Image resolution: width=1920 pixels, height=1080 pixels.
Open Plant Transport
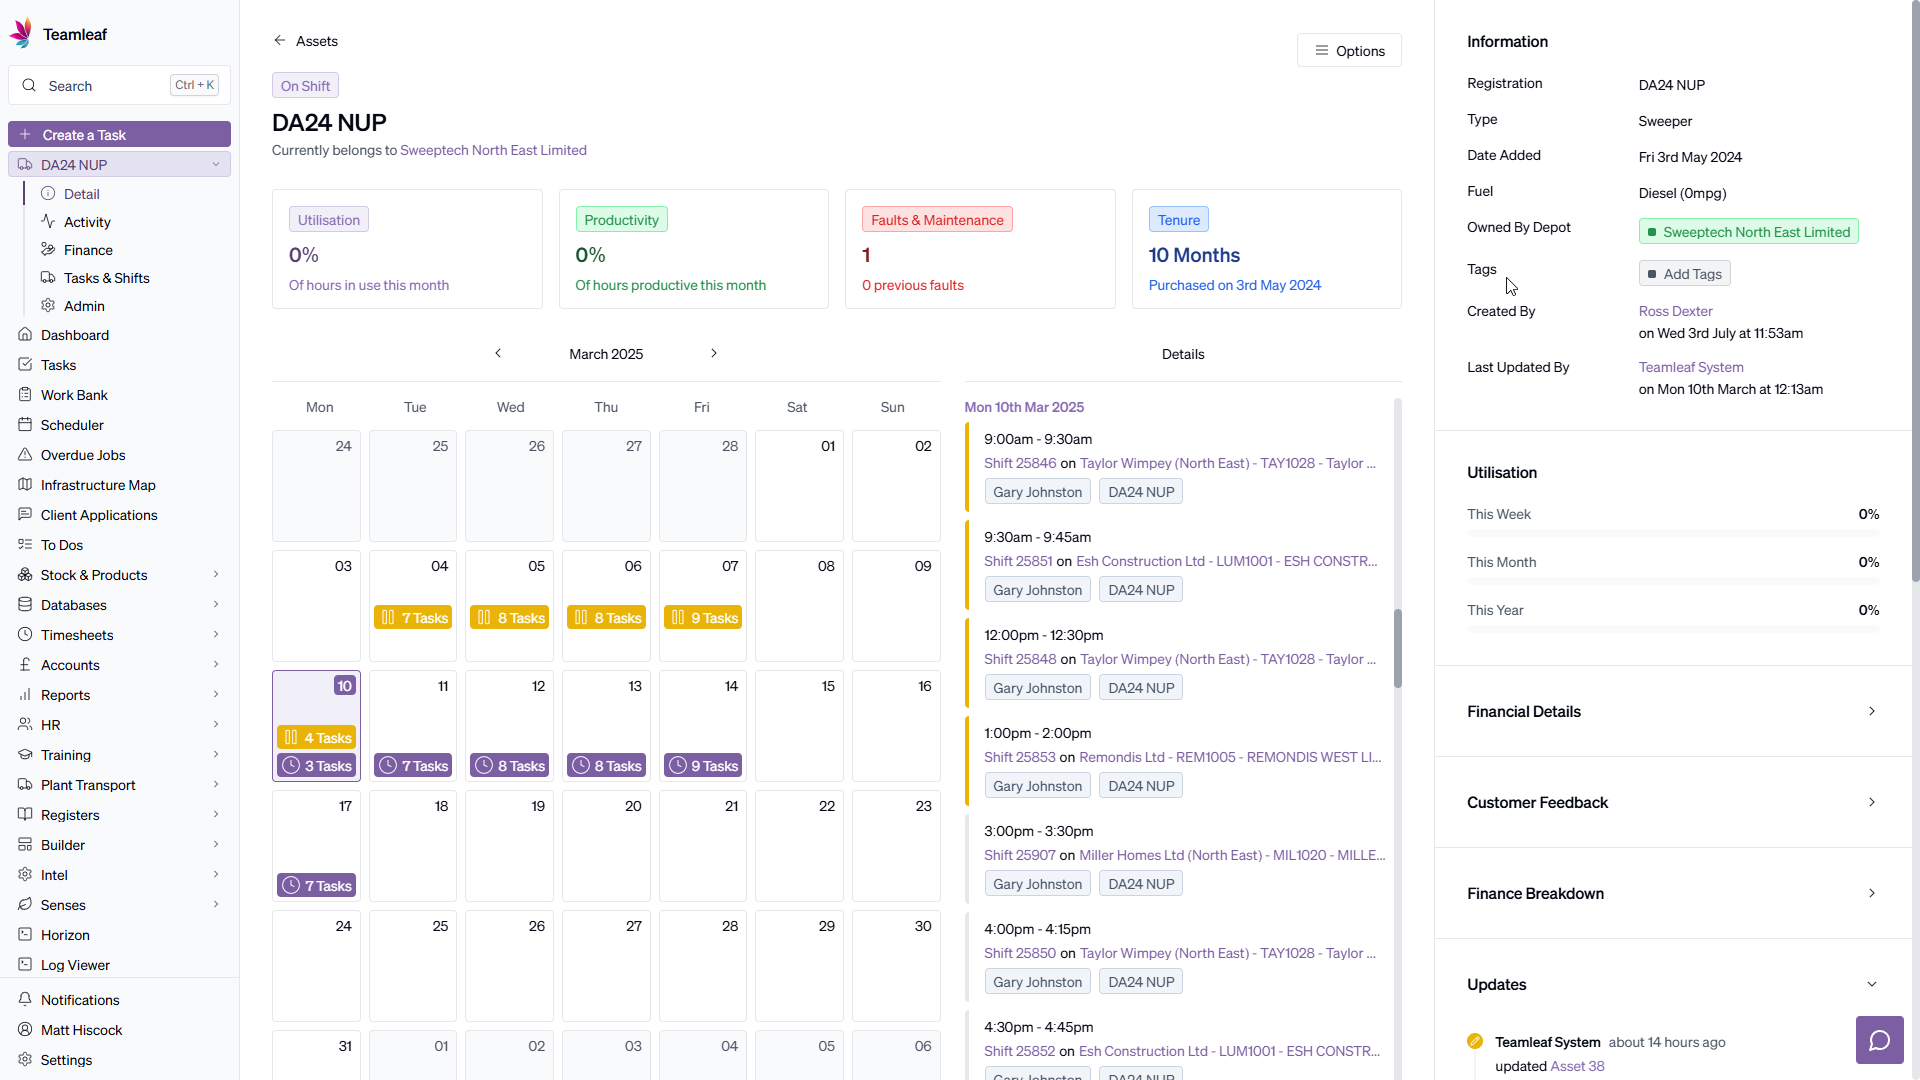pos(88,785)
